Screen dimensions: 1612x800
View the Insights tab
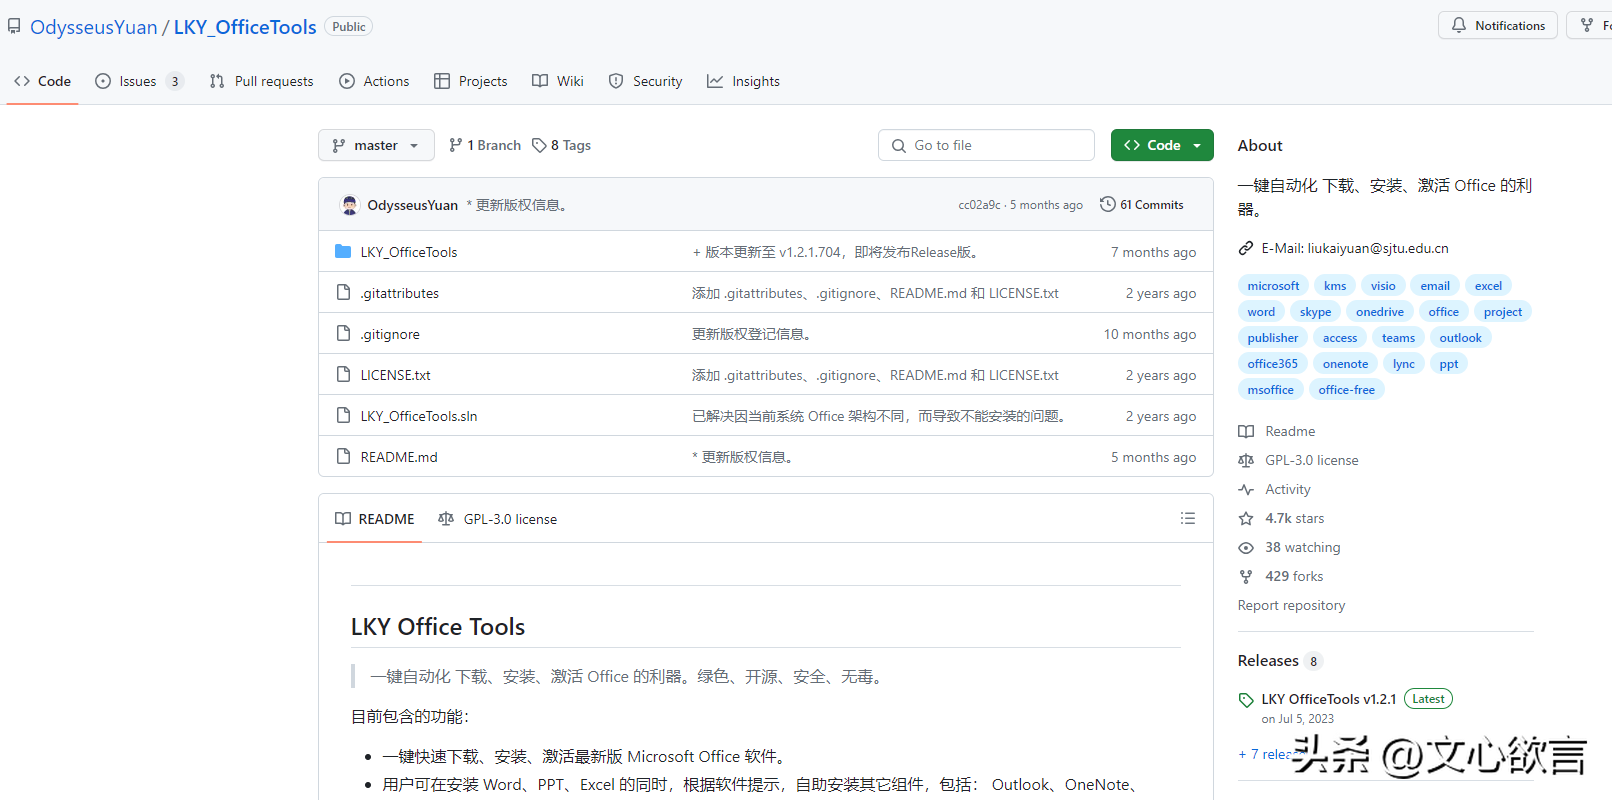(x=743, y=81)
